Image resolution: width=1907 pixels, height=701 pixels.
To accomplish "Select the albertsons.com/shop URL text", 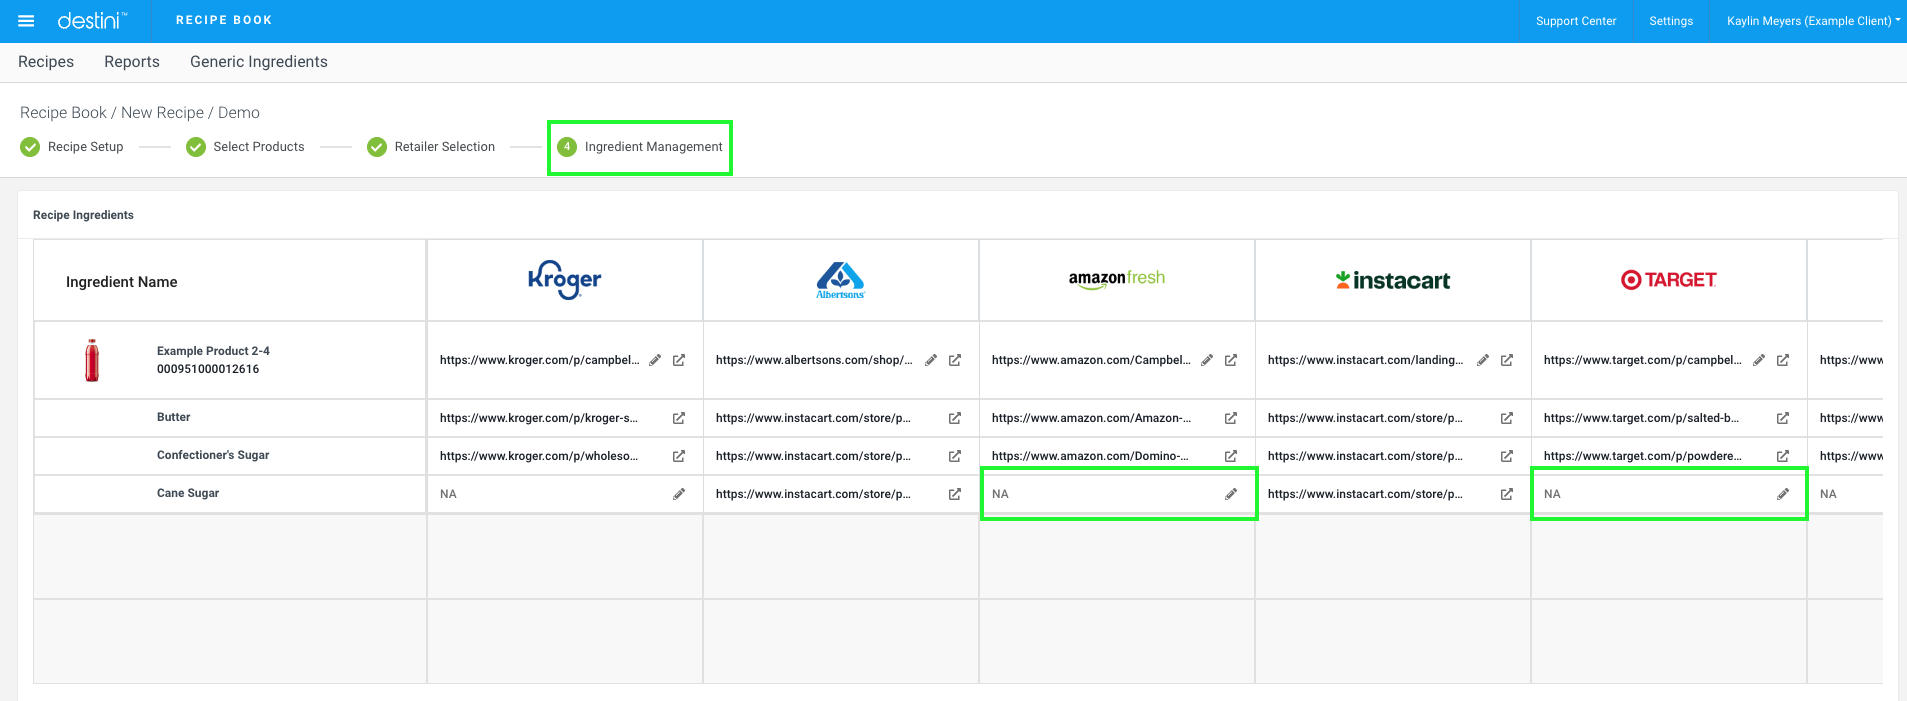I will click(814, 360).
